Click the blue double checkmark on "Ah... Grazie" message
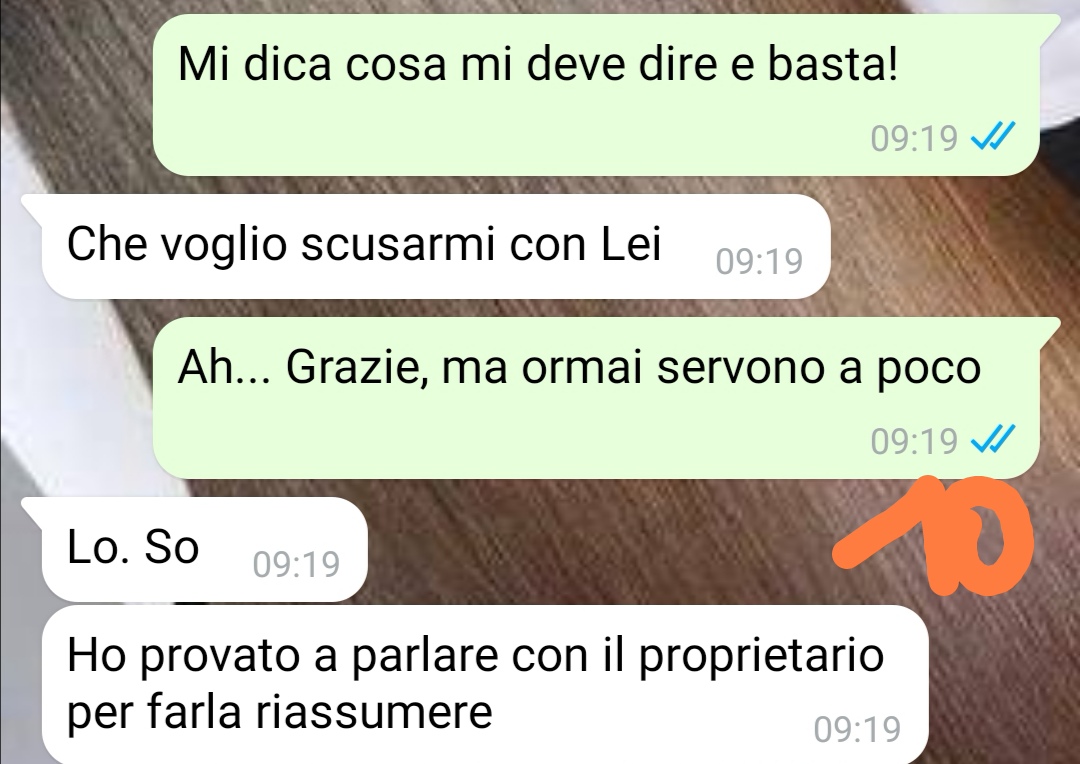Image resolution: width=1080 pixels, height=764 pixels. 993,439
